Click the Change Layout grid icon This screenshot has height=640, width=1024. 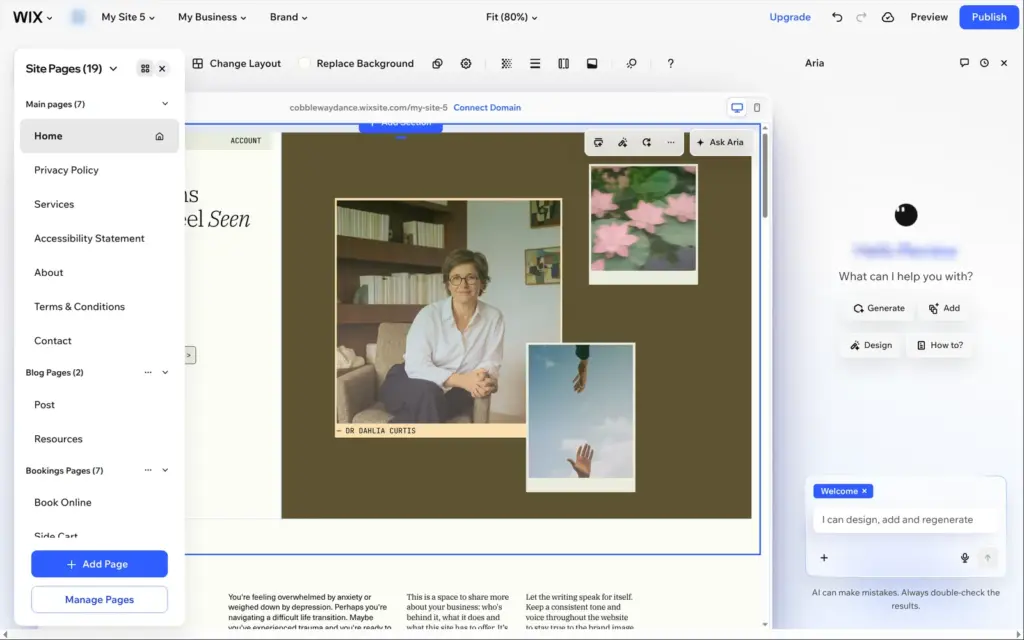coord(198,63)
